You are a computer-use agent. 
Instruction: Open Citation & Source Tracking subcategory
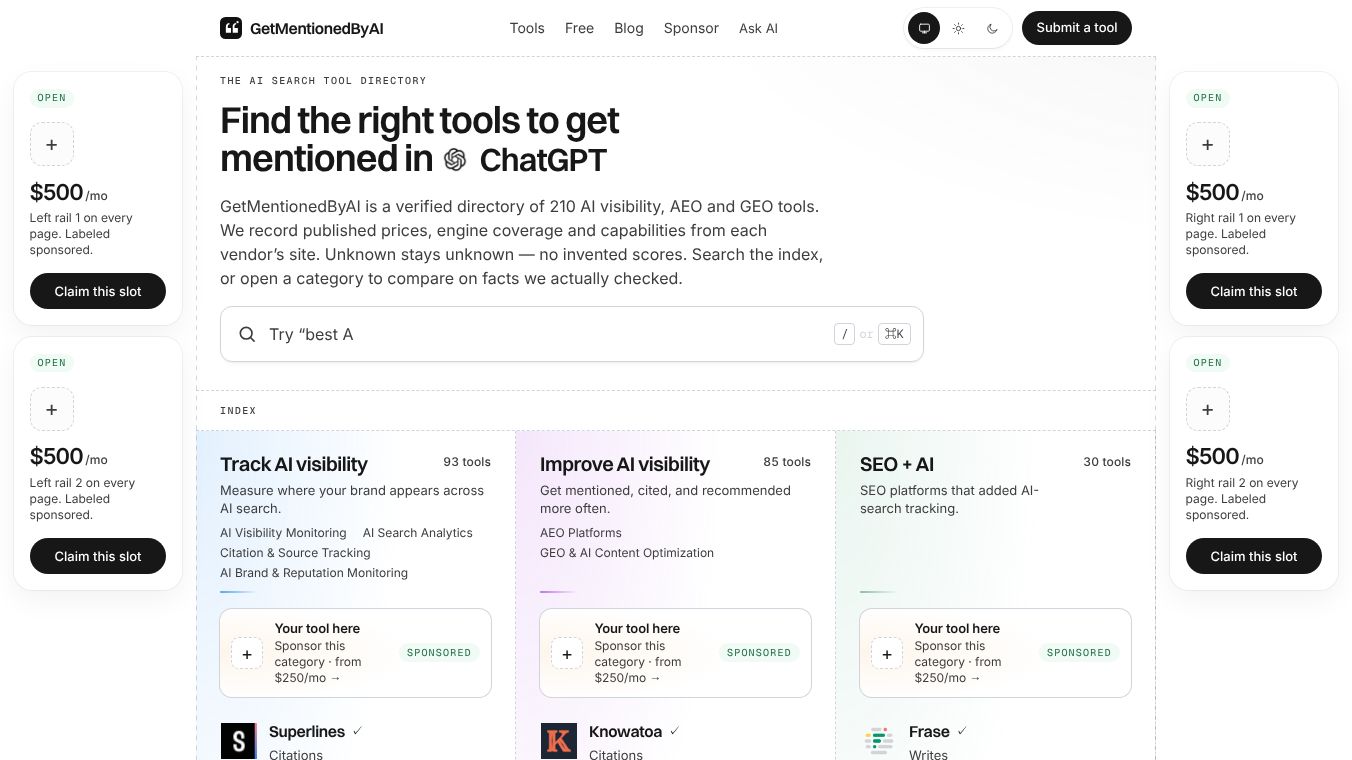tap(295, 553)
